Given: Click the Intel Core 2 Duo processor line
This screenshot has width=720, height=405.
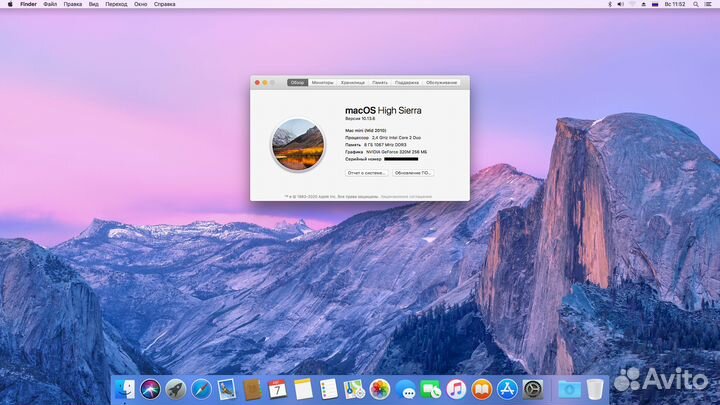Looking at the screenshot, I should (383, 138).
